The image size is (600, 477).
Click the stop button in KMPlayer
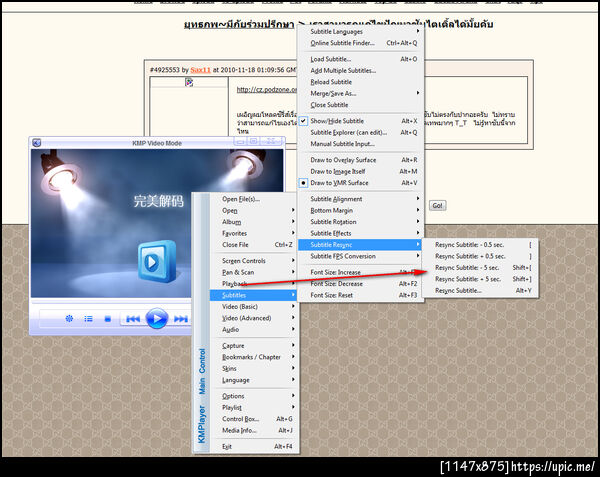(108, 319)
